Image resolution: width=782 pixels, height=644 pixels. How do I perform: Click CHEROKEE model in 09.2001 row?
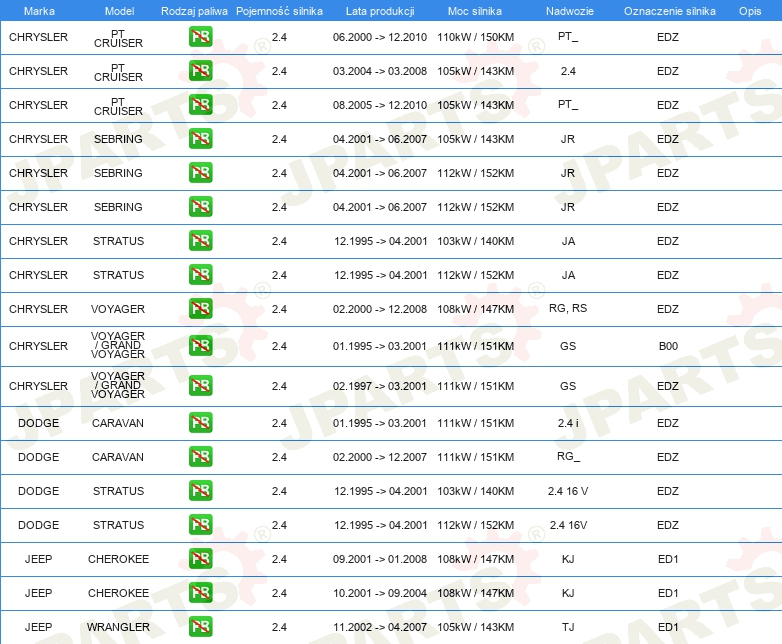[x=118, y=559]
